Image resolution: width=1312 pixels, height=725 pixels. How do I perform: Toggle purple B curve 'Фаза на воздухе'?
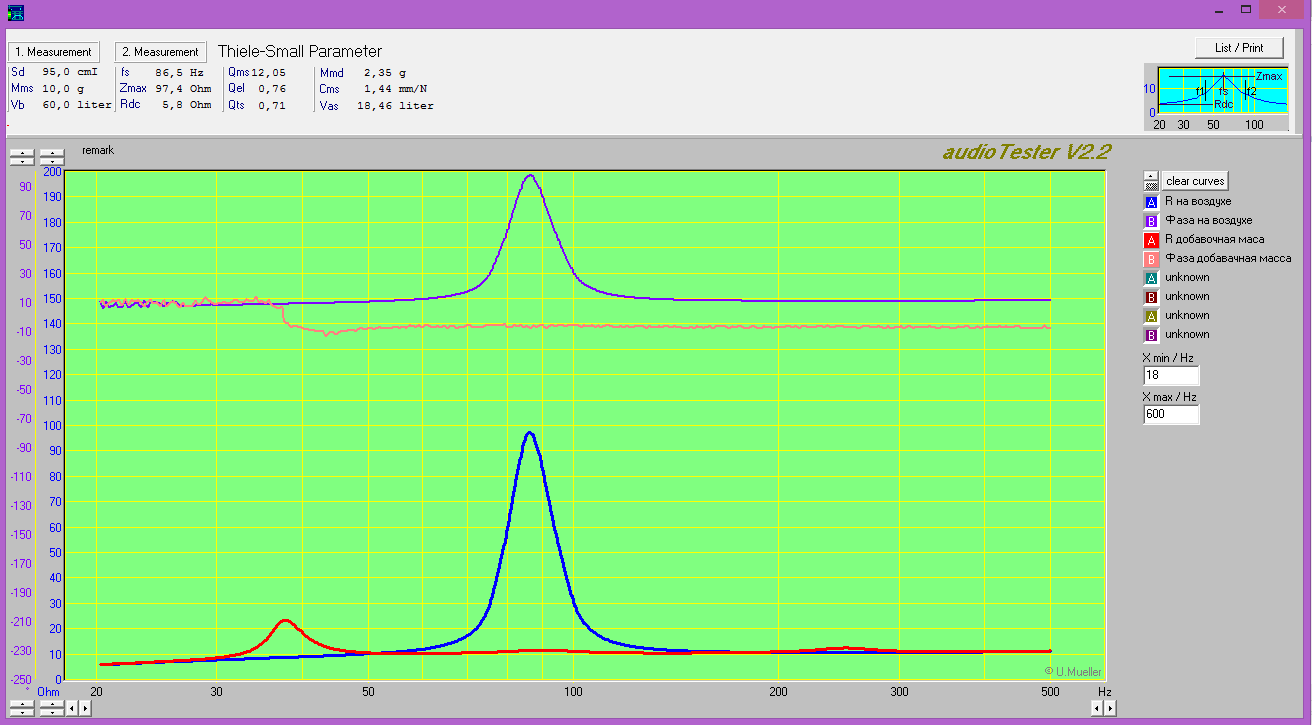point(1150,221)
